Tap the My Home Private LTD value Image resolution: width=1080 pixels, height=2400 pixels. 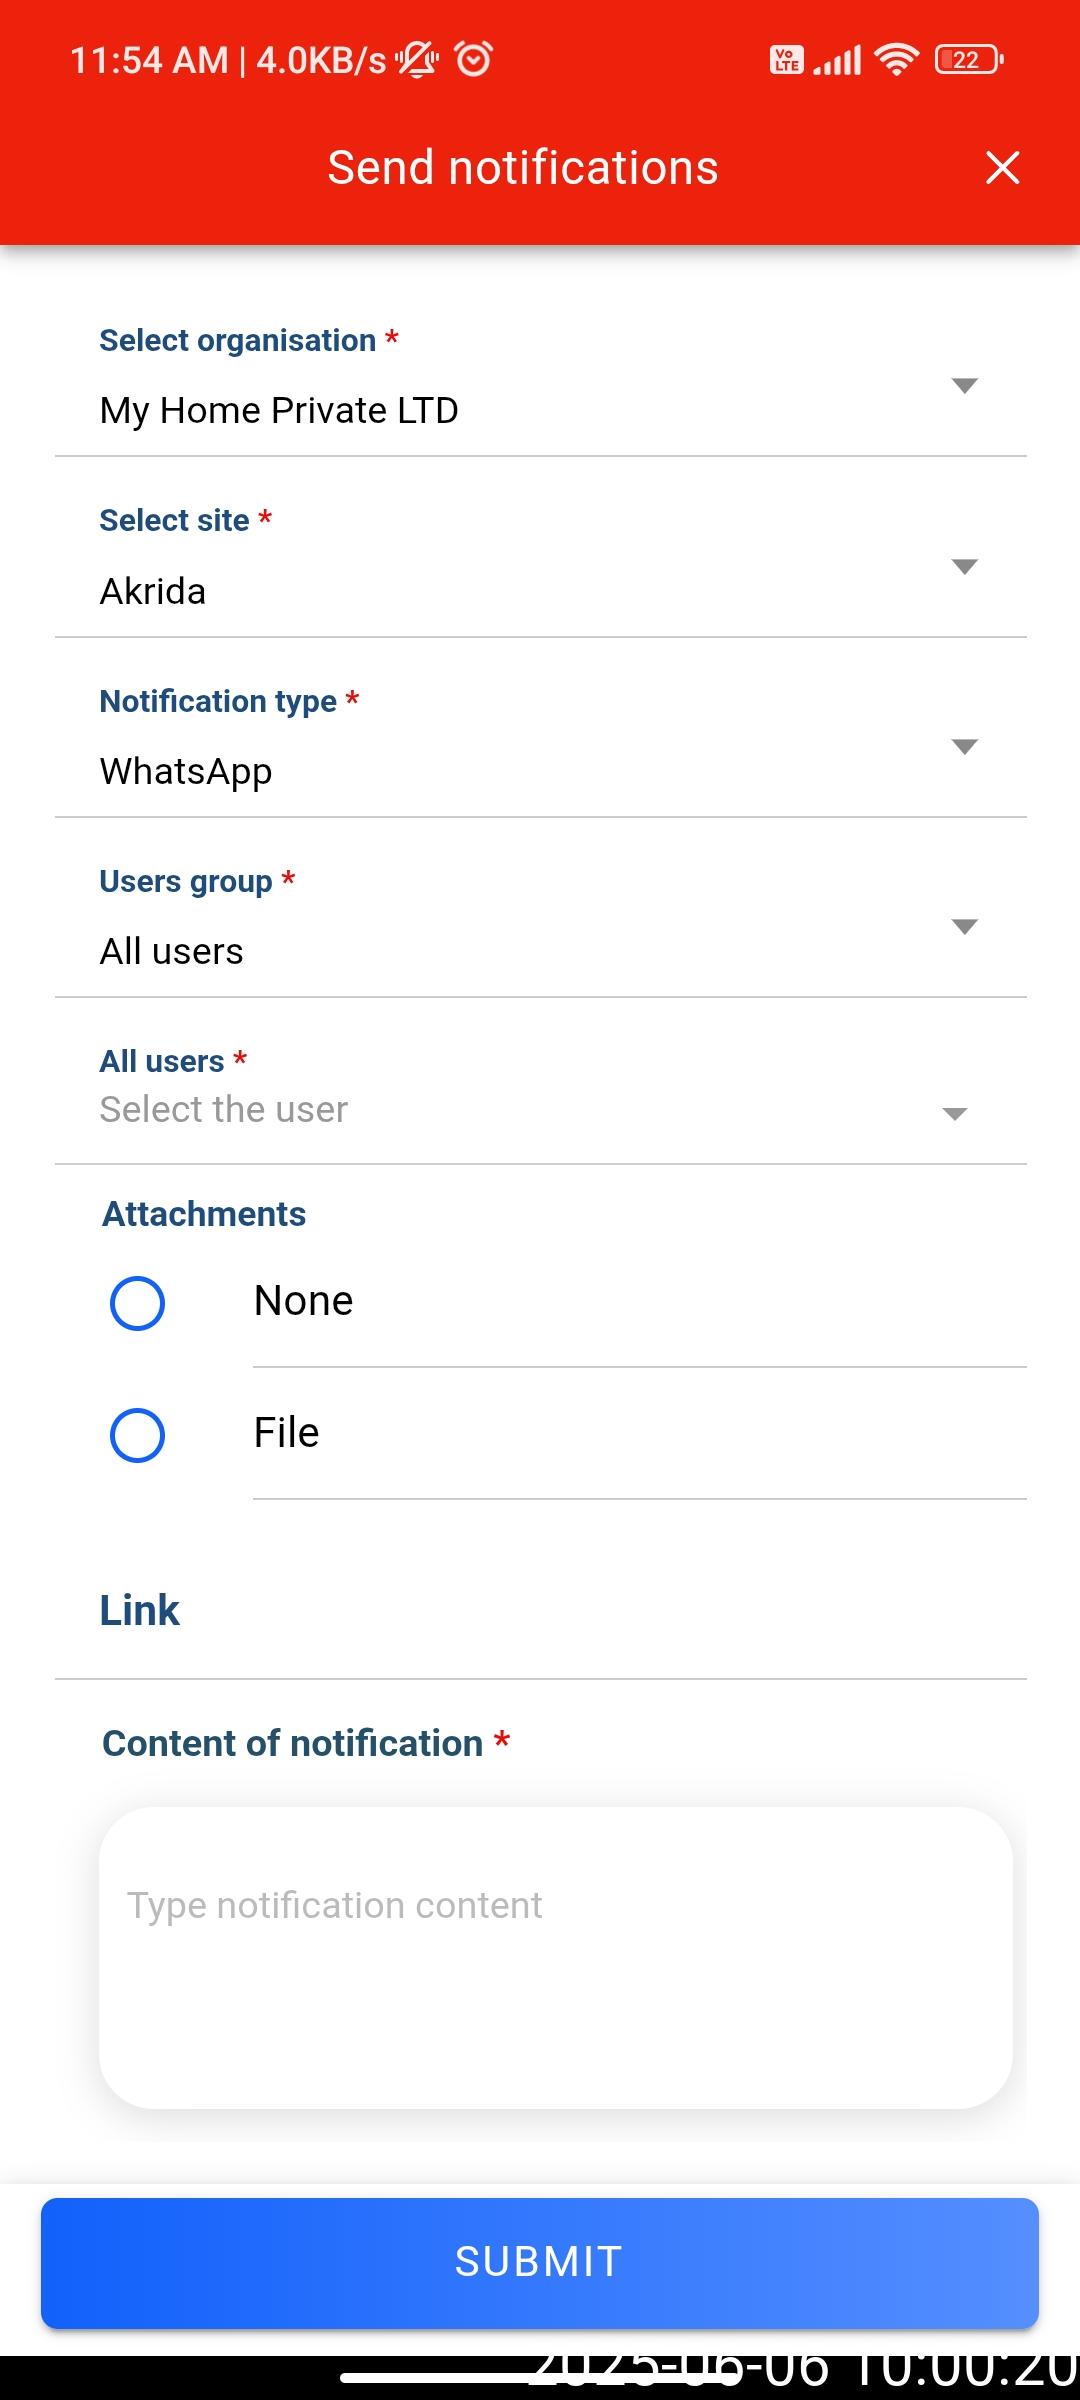pos(279,411)
